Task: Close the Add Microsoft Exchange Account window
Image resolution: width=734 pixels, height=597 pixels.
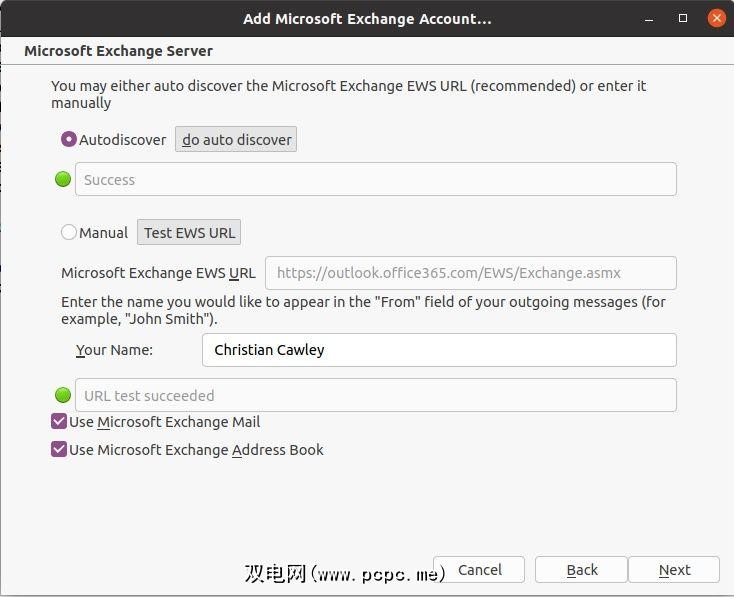Action: click(716, 18)
